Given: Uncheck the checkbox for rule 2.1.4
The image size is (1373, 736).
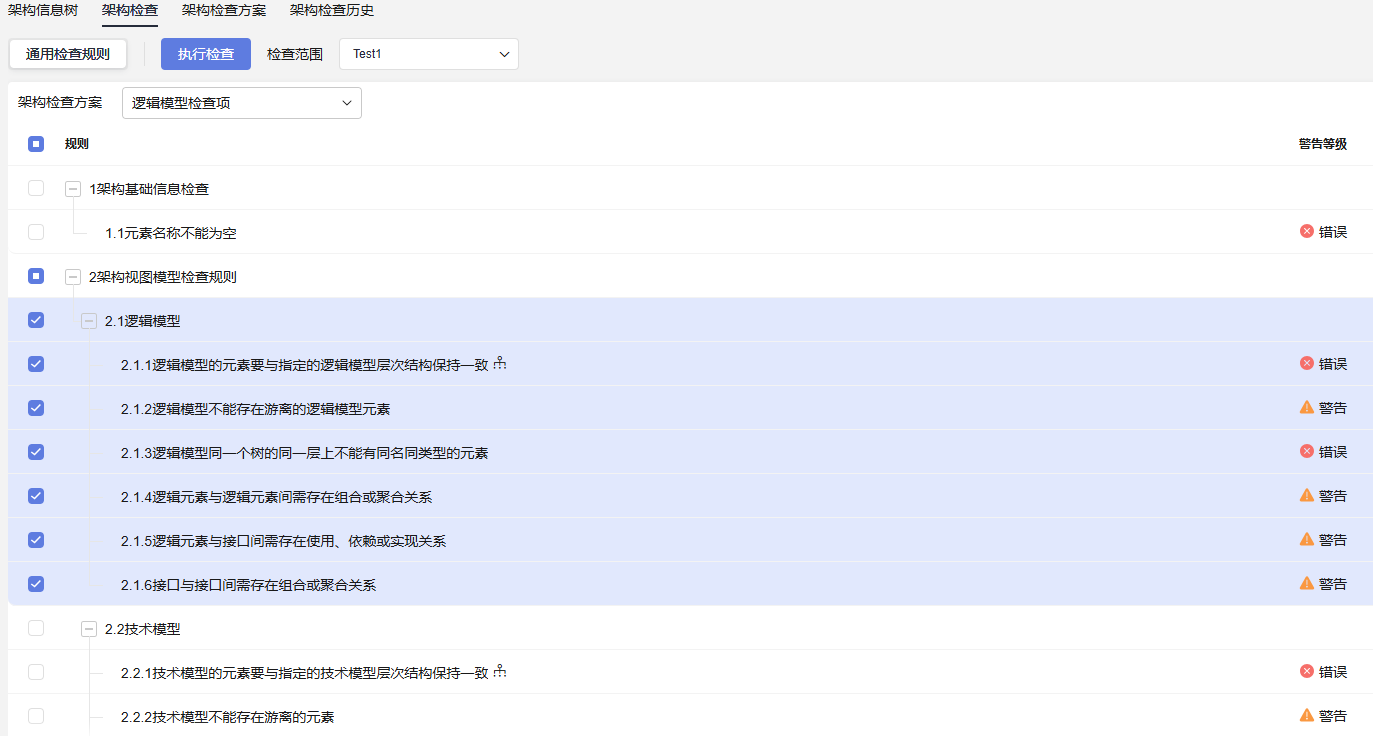Looking at the screenshot, I should pyautogui.click(x=36, y=496).
